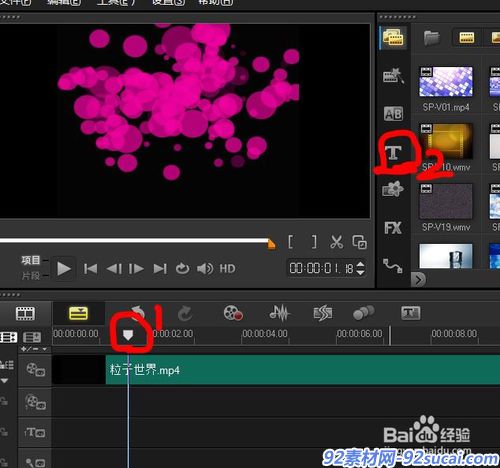Open the FX Filter library
The width and height of the screenshot is (500, 468).
tap(393, 228)
